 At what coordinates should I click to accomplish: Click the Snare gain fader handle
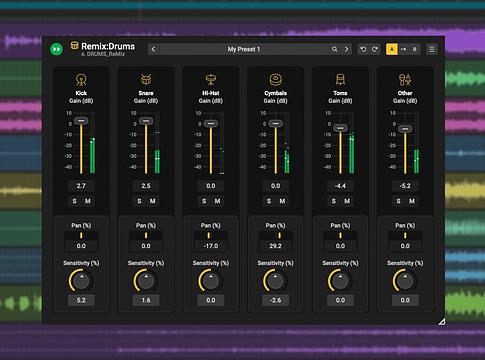coord(146,121)
